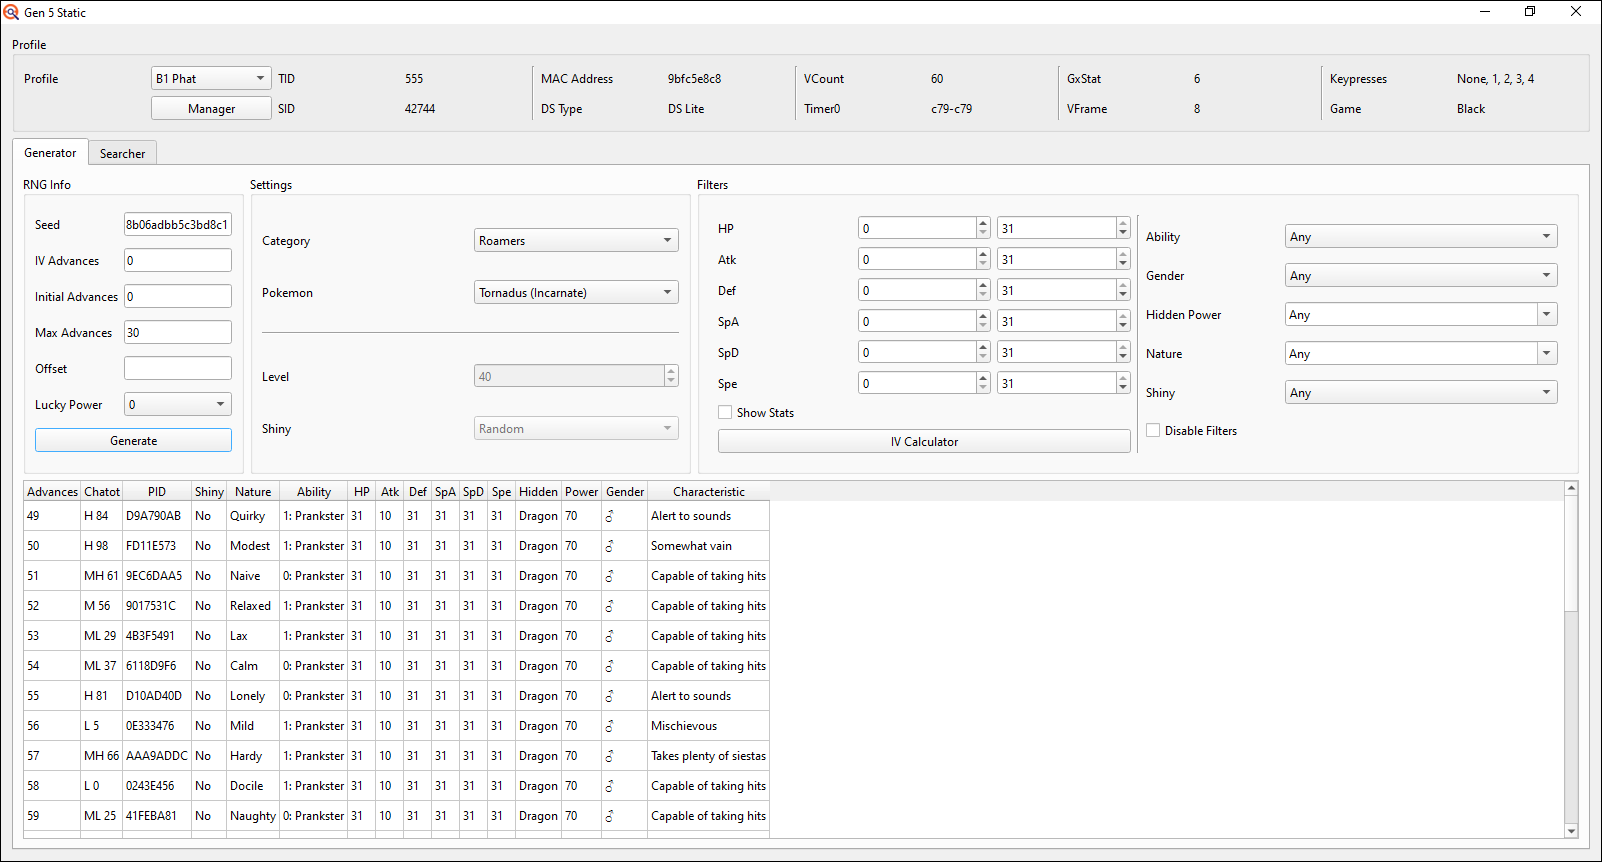This screenshot has height=862, width=1602.
Task: Click the HP maximum value field
Action: tap(1056, 228)
